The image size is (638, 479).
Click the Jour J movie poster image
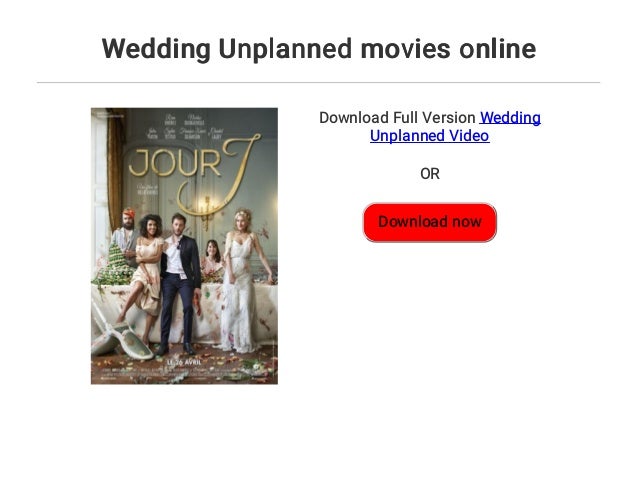pyautogui.click(x=184, y=246)
